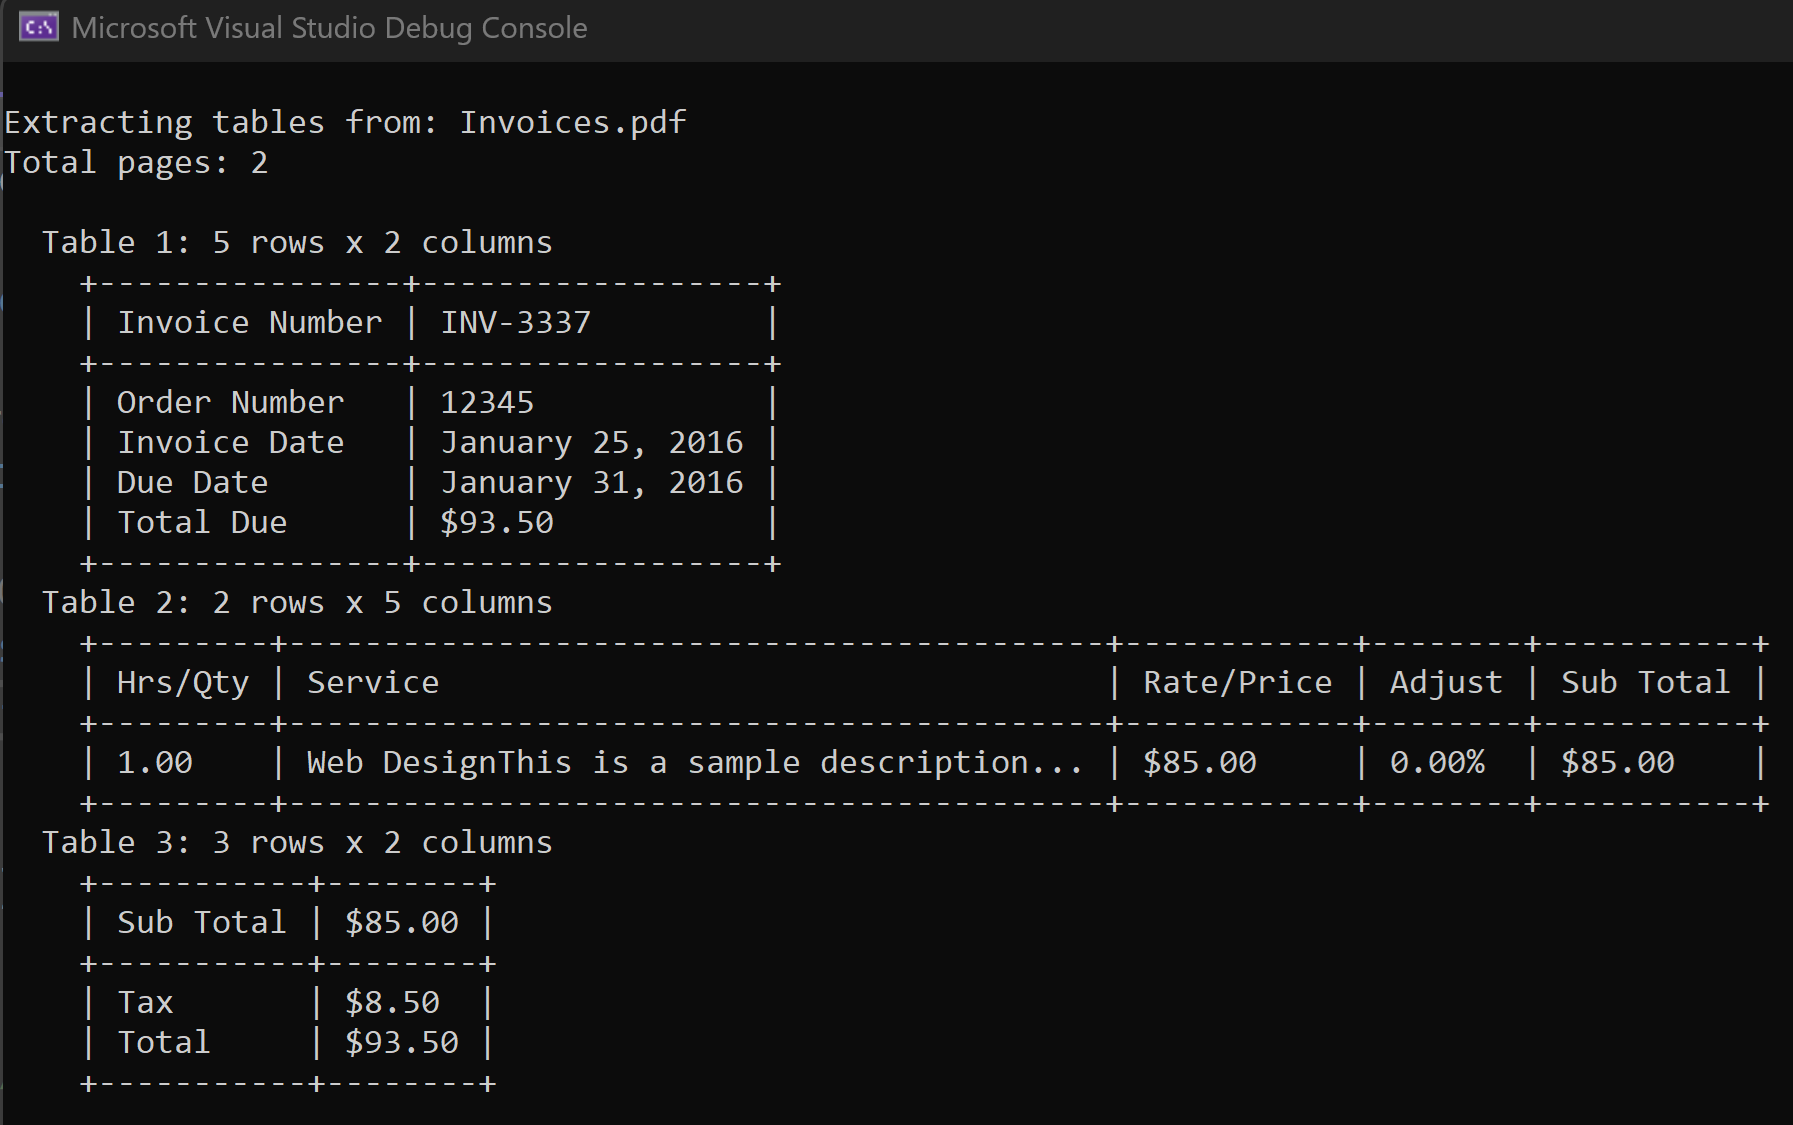Click the '0.00%' Adjust cell
This screenshot has width=1793, height=1125.
1437,762
